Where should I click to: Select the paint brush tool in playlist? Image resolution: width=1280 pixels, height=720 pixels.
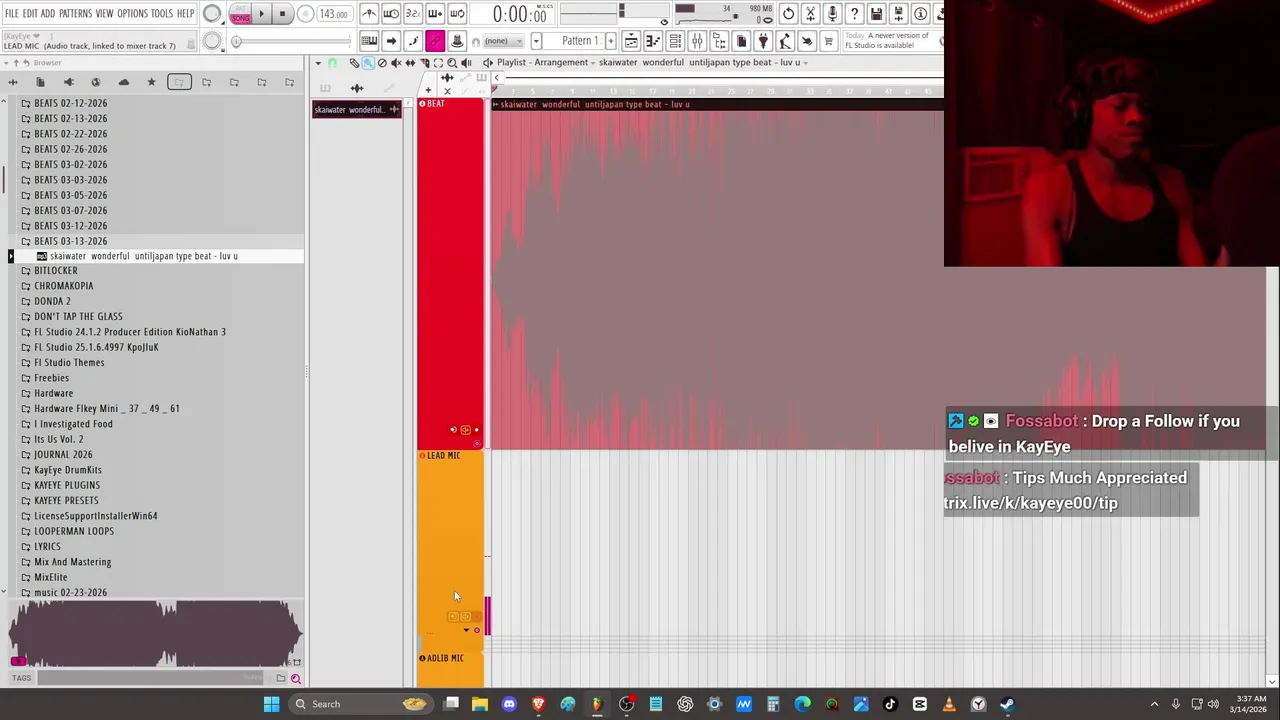tap(368, 62)
